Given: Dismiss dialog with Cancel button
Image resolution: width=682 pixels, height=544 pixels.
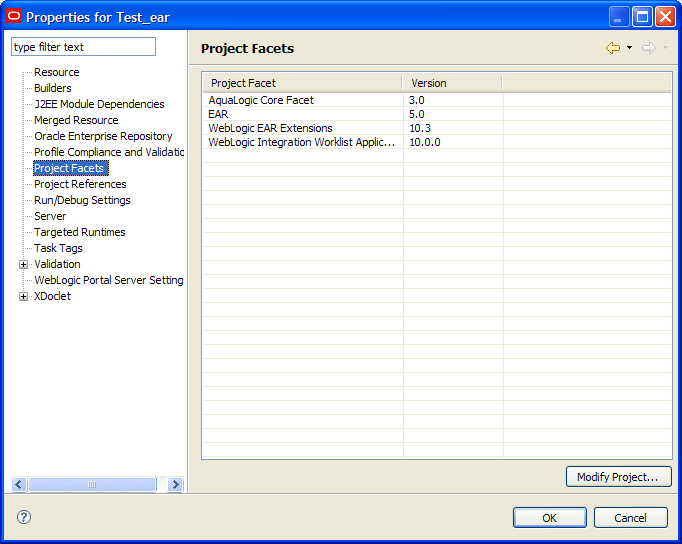Looking at the screenshot, I should 630,518.
